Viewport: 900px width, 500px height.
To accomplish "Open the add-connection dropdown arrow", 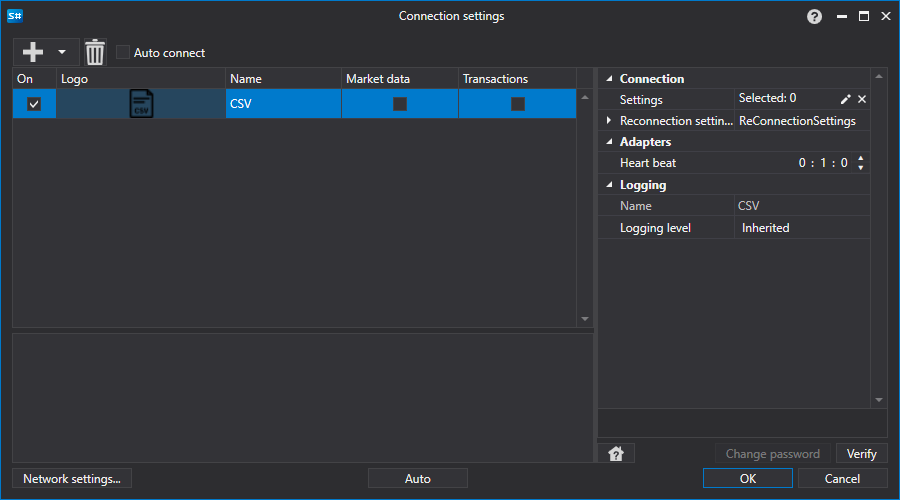I will pyautogui.click(x=61, y=52).
